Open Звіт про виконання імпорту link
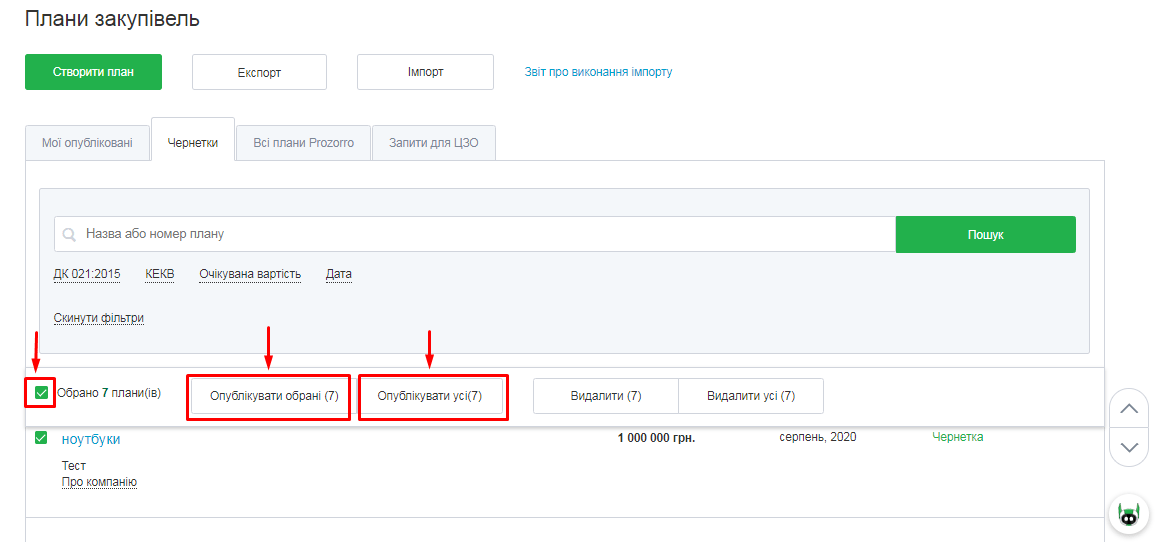The width and height of the screenshot is (1160, 542). 598,72
